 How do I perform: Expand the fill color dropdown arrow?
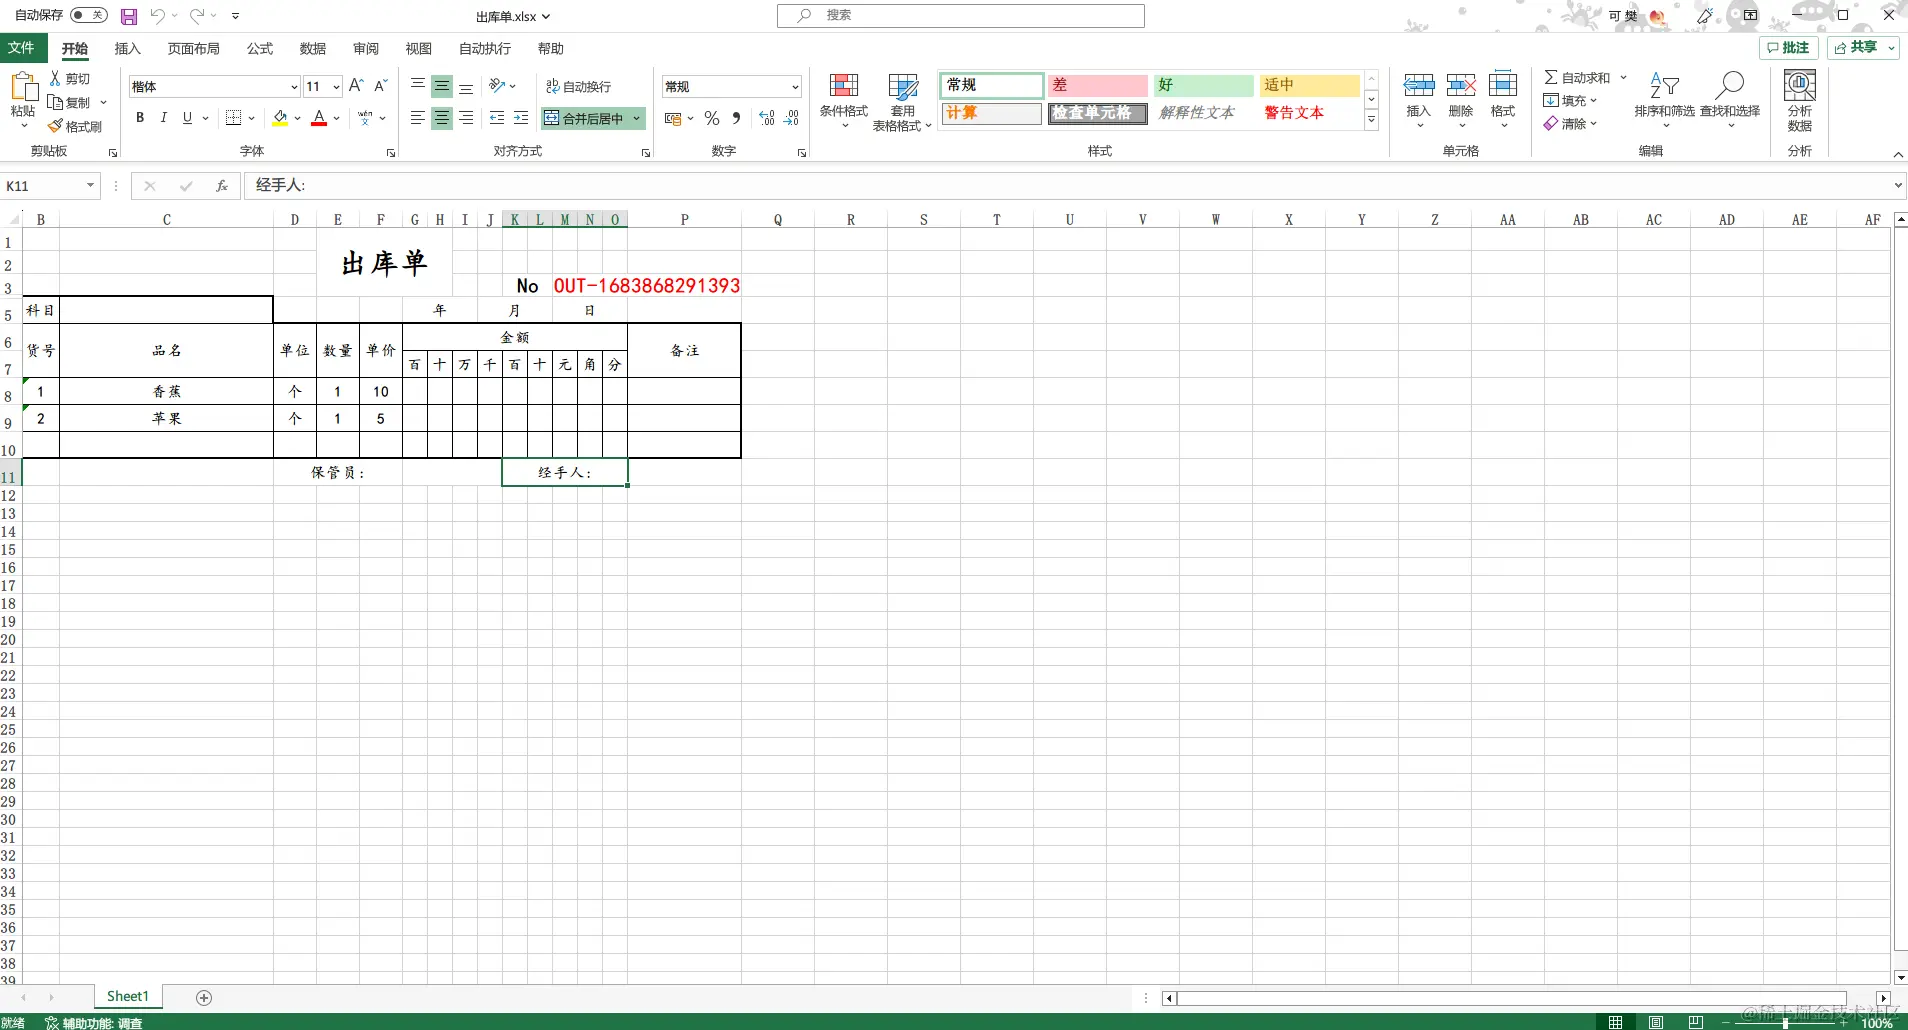coord(298,118)
